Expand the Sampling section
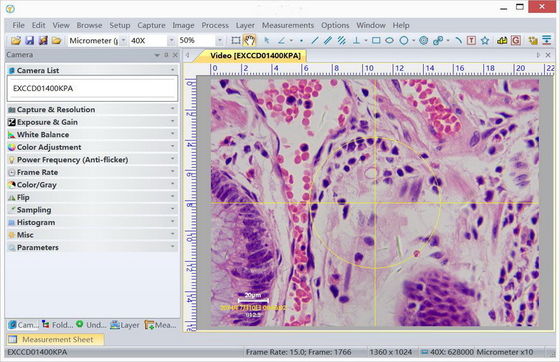The width and height of the screenshot is (560, 362). 92,209
